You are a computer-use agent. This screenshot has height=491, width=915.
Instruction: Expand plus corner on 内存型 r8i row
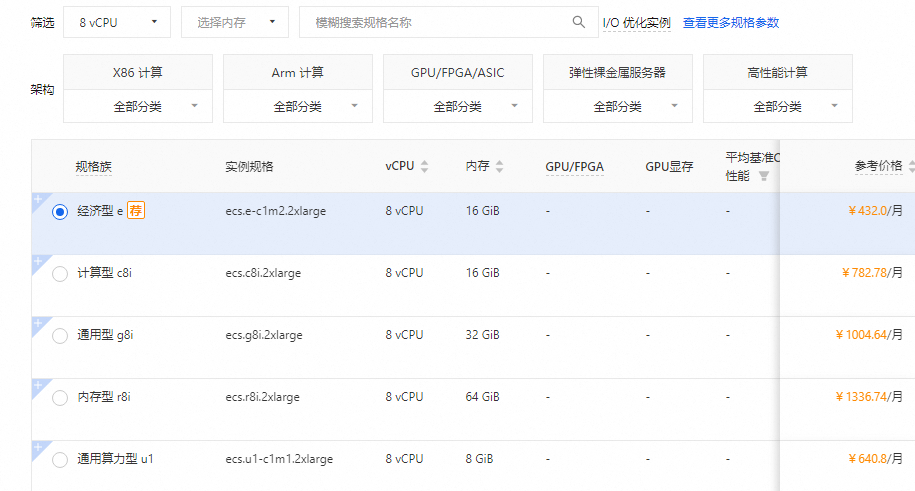pyautogui.click(x=38, y=385)
